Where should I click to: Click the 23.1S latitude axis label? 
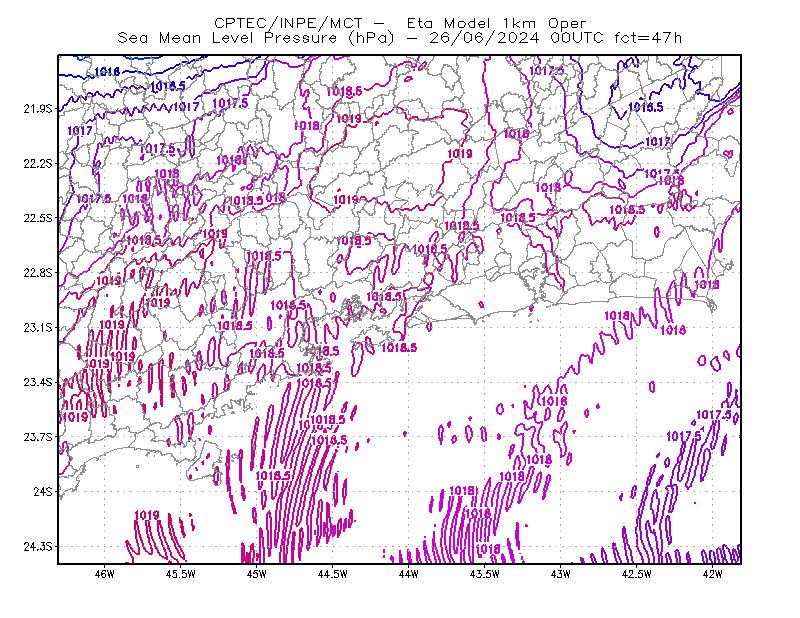(x=38, y=327)
